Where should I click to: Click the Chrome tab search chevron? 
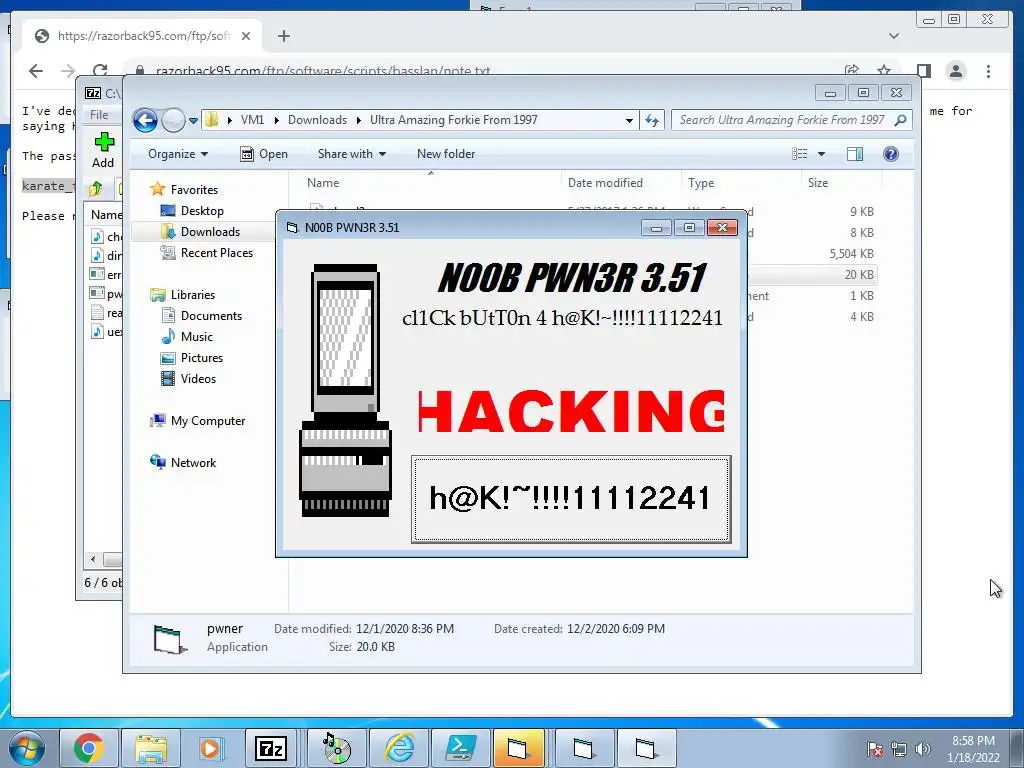(x=894, y=36)
